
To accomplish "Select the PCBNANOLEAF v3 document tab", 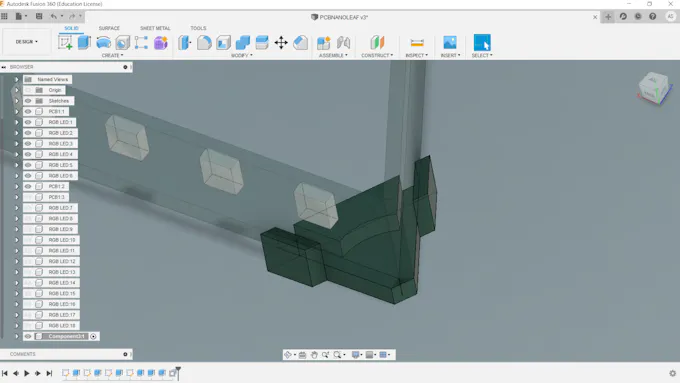I will (340, 17).
